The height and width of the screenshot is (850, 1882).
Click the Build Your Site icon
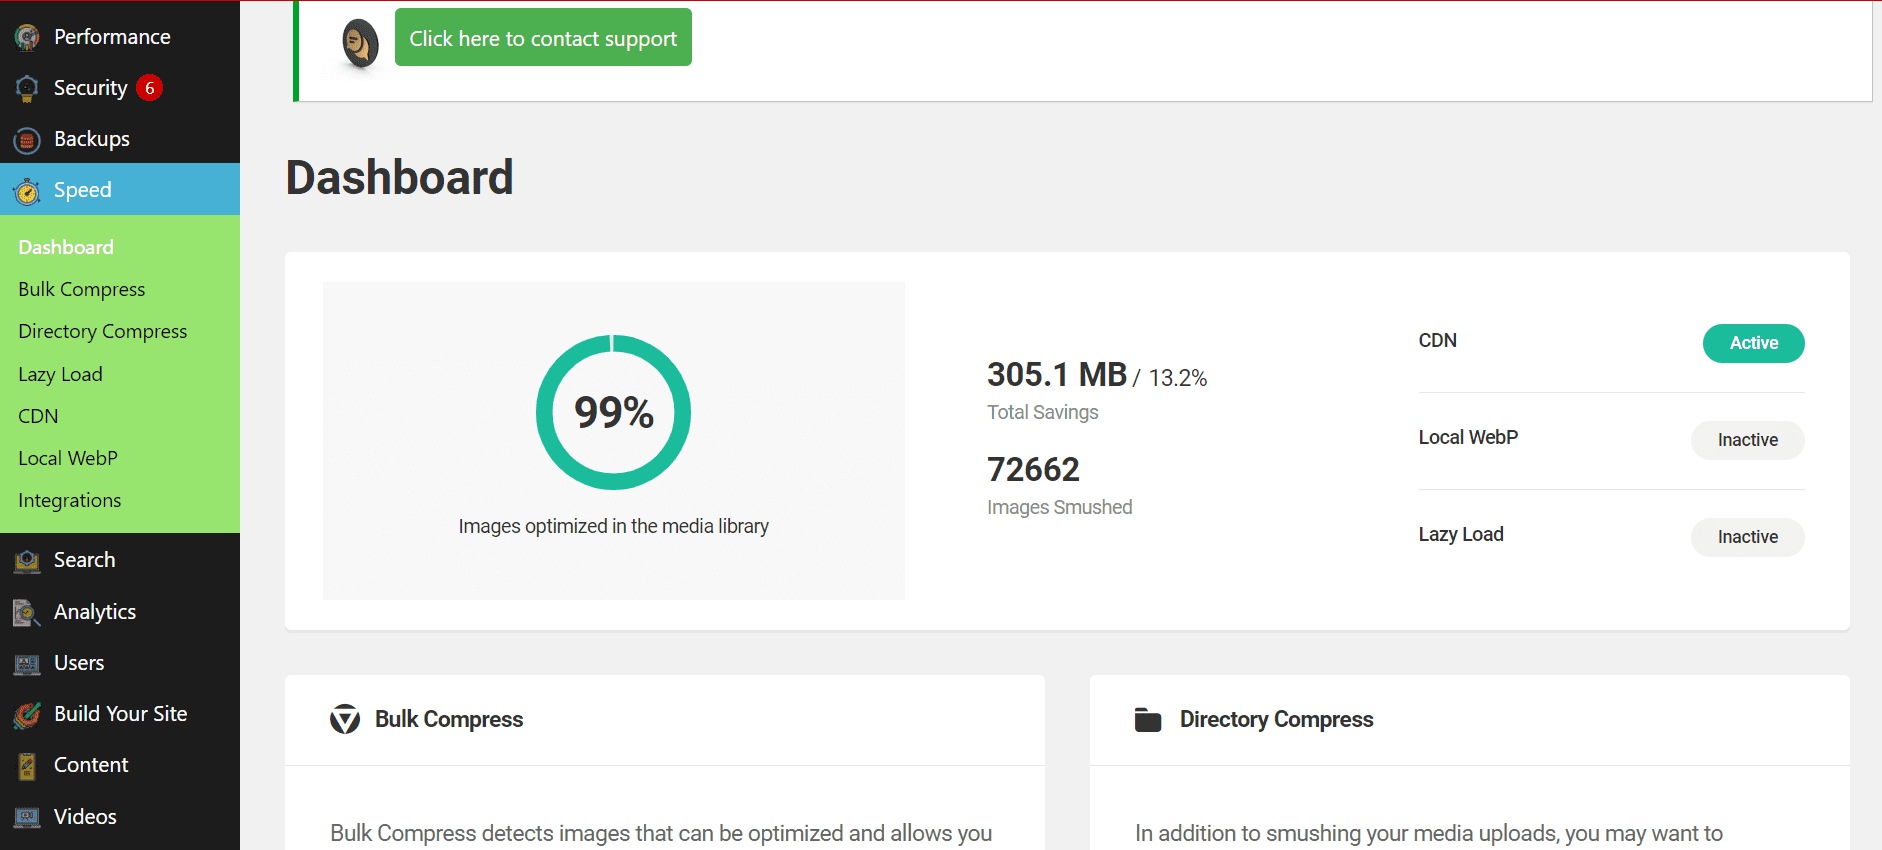click(27, 715)
